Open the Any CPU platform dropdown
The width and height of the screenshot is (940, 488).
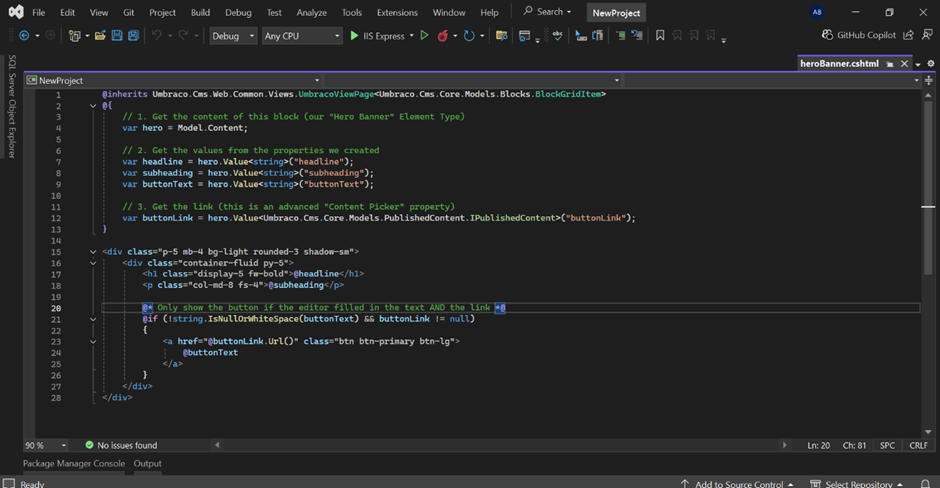pyautogui.click(x=301, y=36)
